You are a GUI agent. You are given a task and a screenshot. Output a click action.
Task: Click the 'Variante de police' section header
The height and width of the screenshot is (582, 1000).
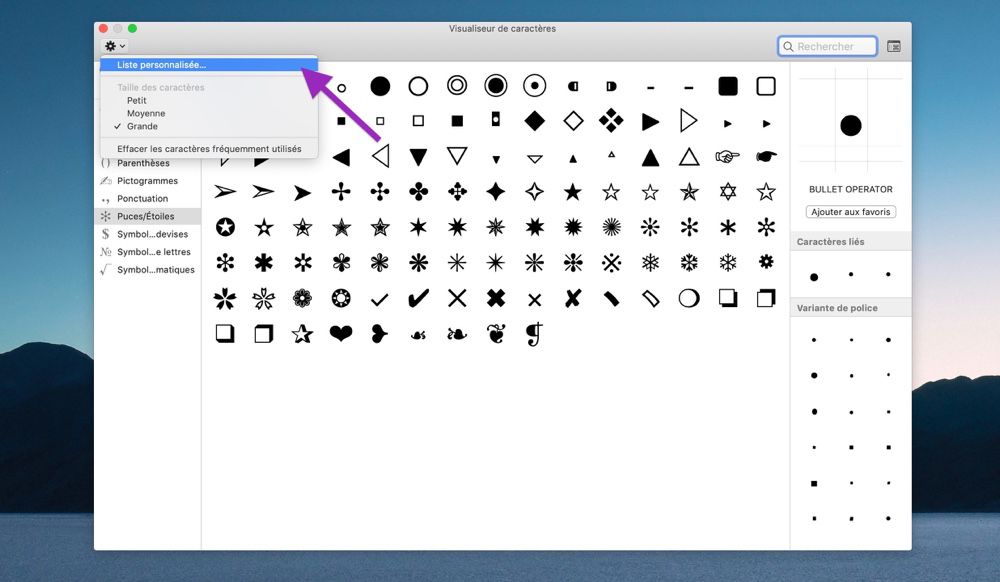(x=851, y=308)
